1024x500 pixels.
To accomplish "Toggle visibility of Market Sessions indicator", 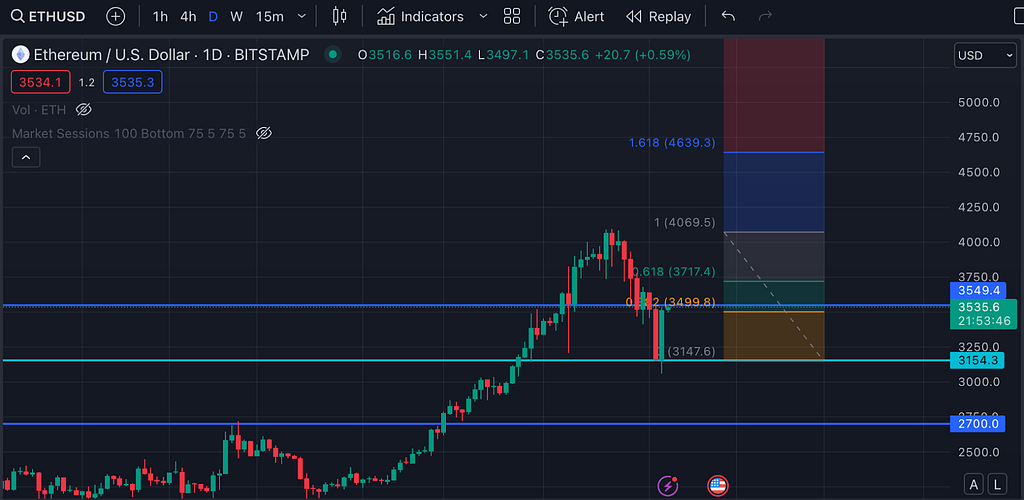I will coord(263,133).
